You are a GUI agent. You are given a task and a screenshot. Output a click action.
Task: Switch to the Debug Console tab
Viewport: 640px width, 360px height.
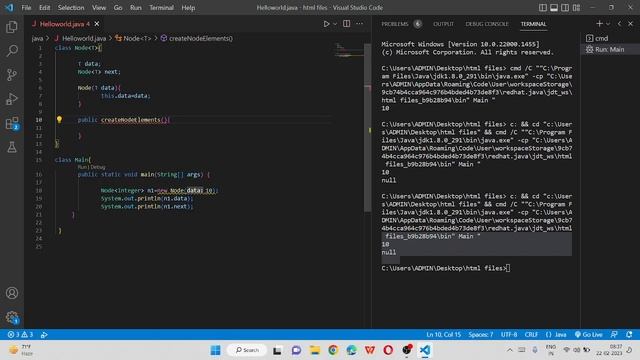(487, 24)
